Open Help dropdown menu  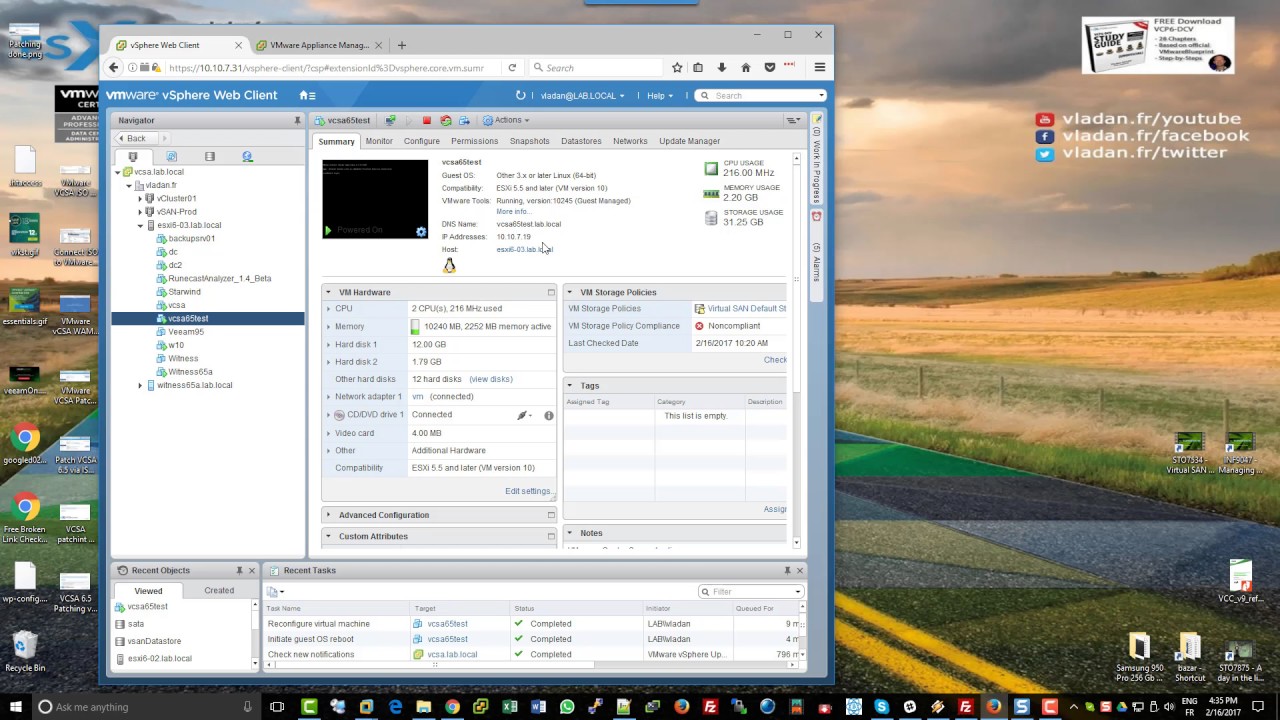tap(660, 95)
